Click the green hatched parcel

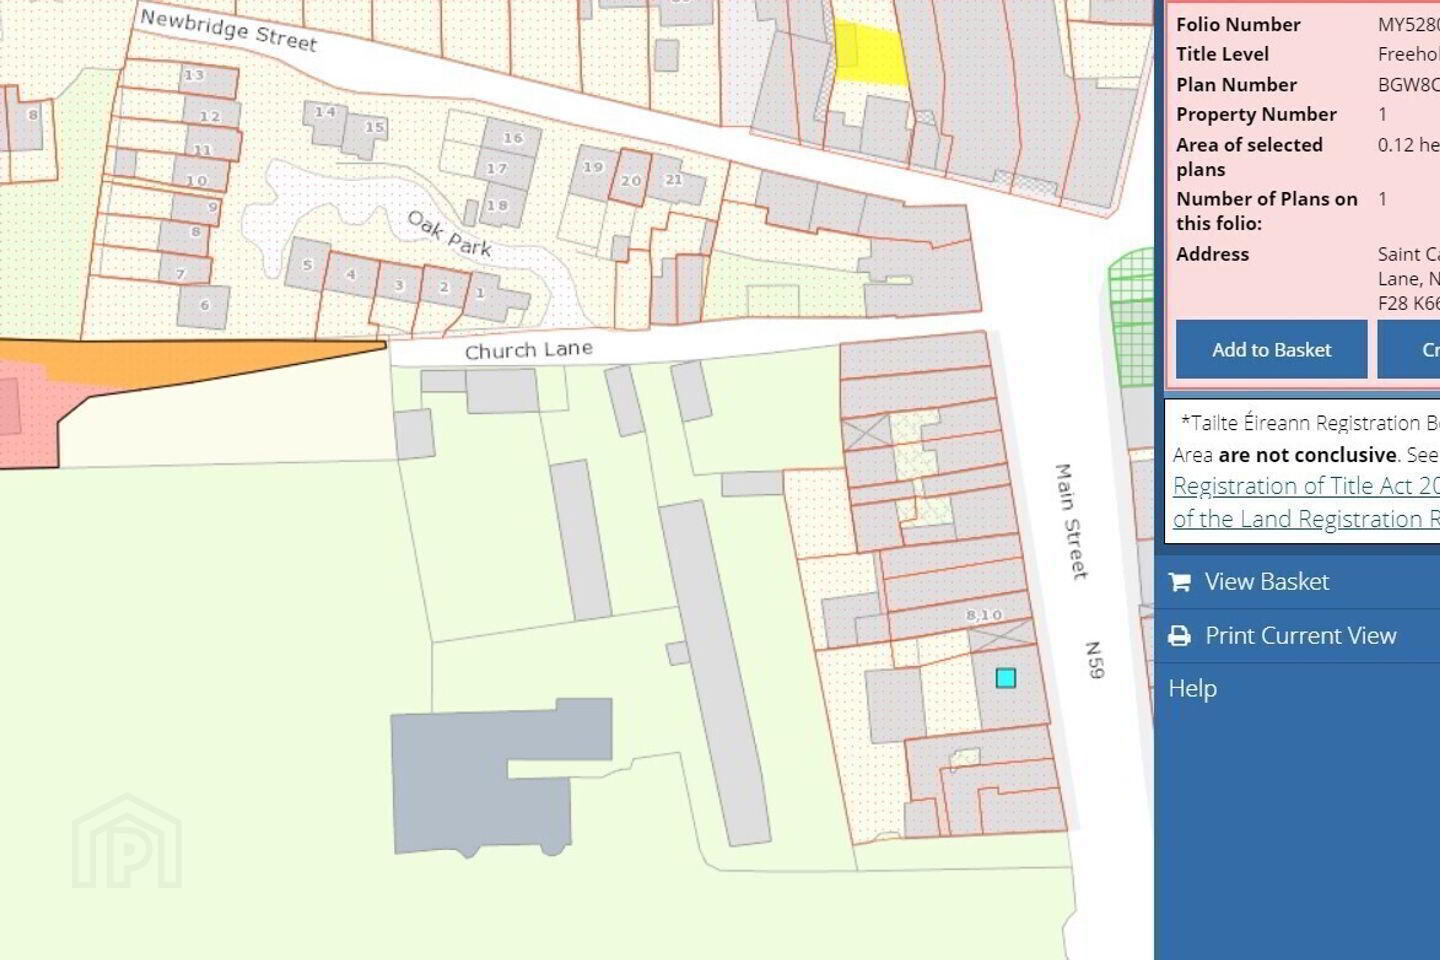(x=1131, y=315)
